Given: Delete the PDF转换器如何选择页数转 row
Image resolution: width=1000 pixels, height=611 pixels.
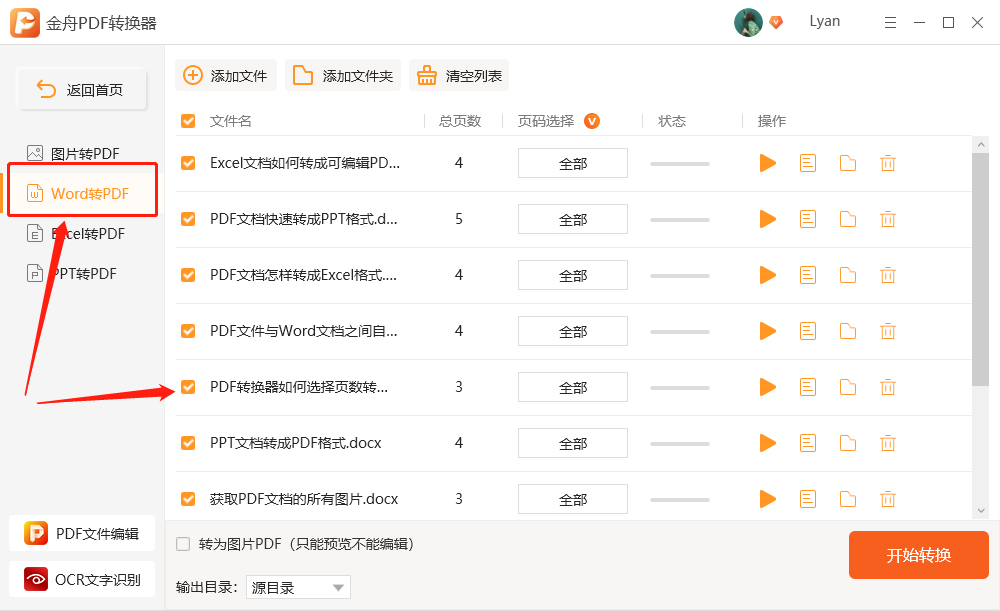Looking at the screenshot, I should click(x=888, y=387).
